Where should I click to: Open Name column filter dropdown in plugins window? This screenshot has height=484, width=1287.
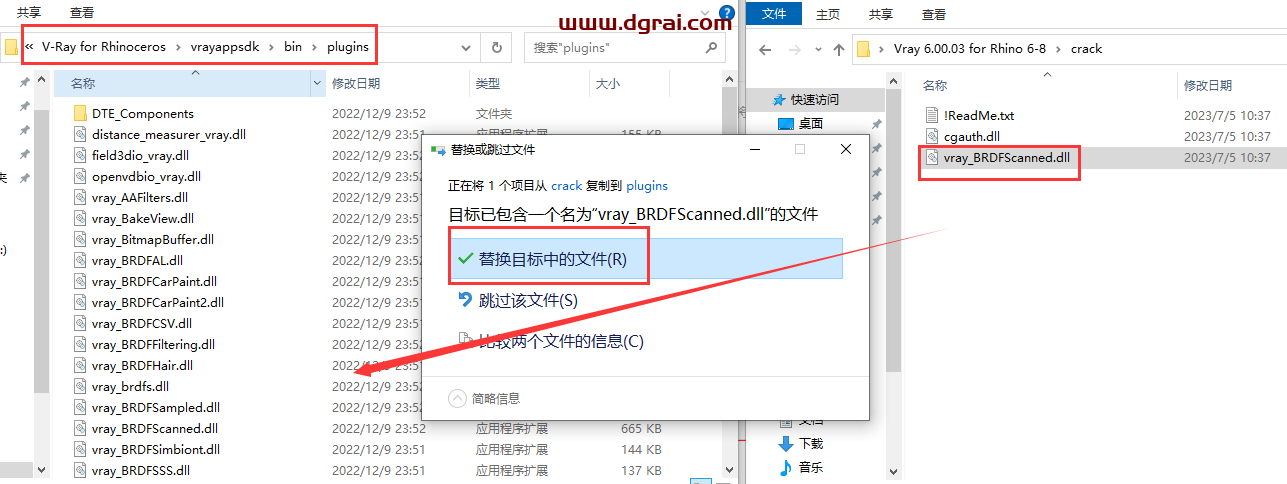318,84
